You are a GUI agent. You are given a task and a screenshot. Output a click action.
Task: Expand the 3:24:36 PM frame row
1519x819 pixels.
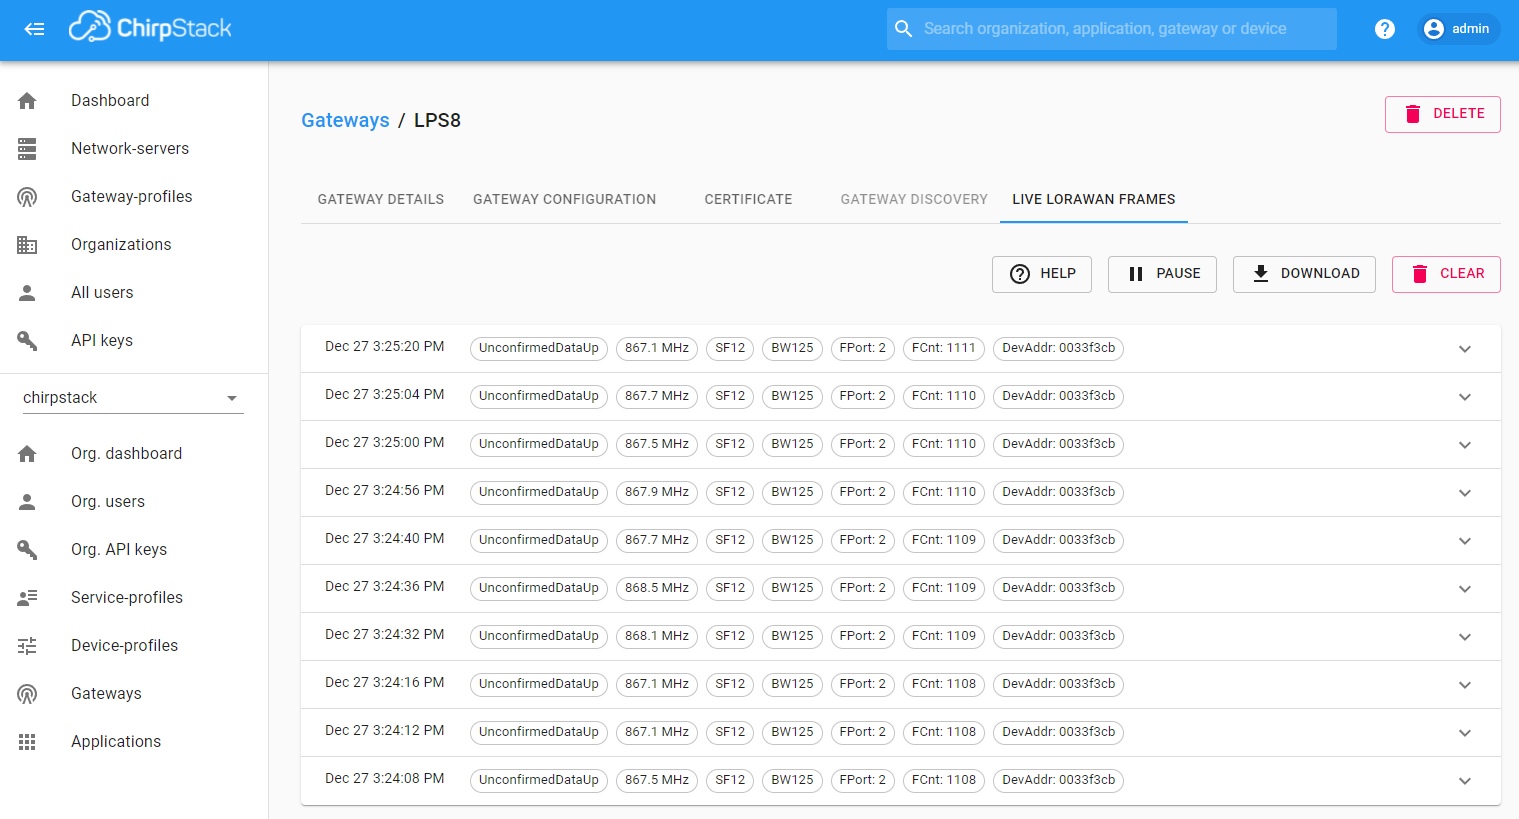(1465, 589)
